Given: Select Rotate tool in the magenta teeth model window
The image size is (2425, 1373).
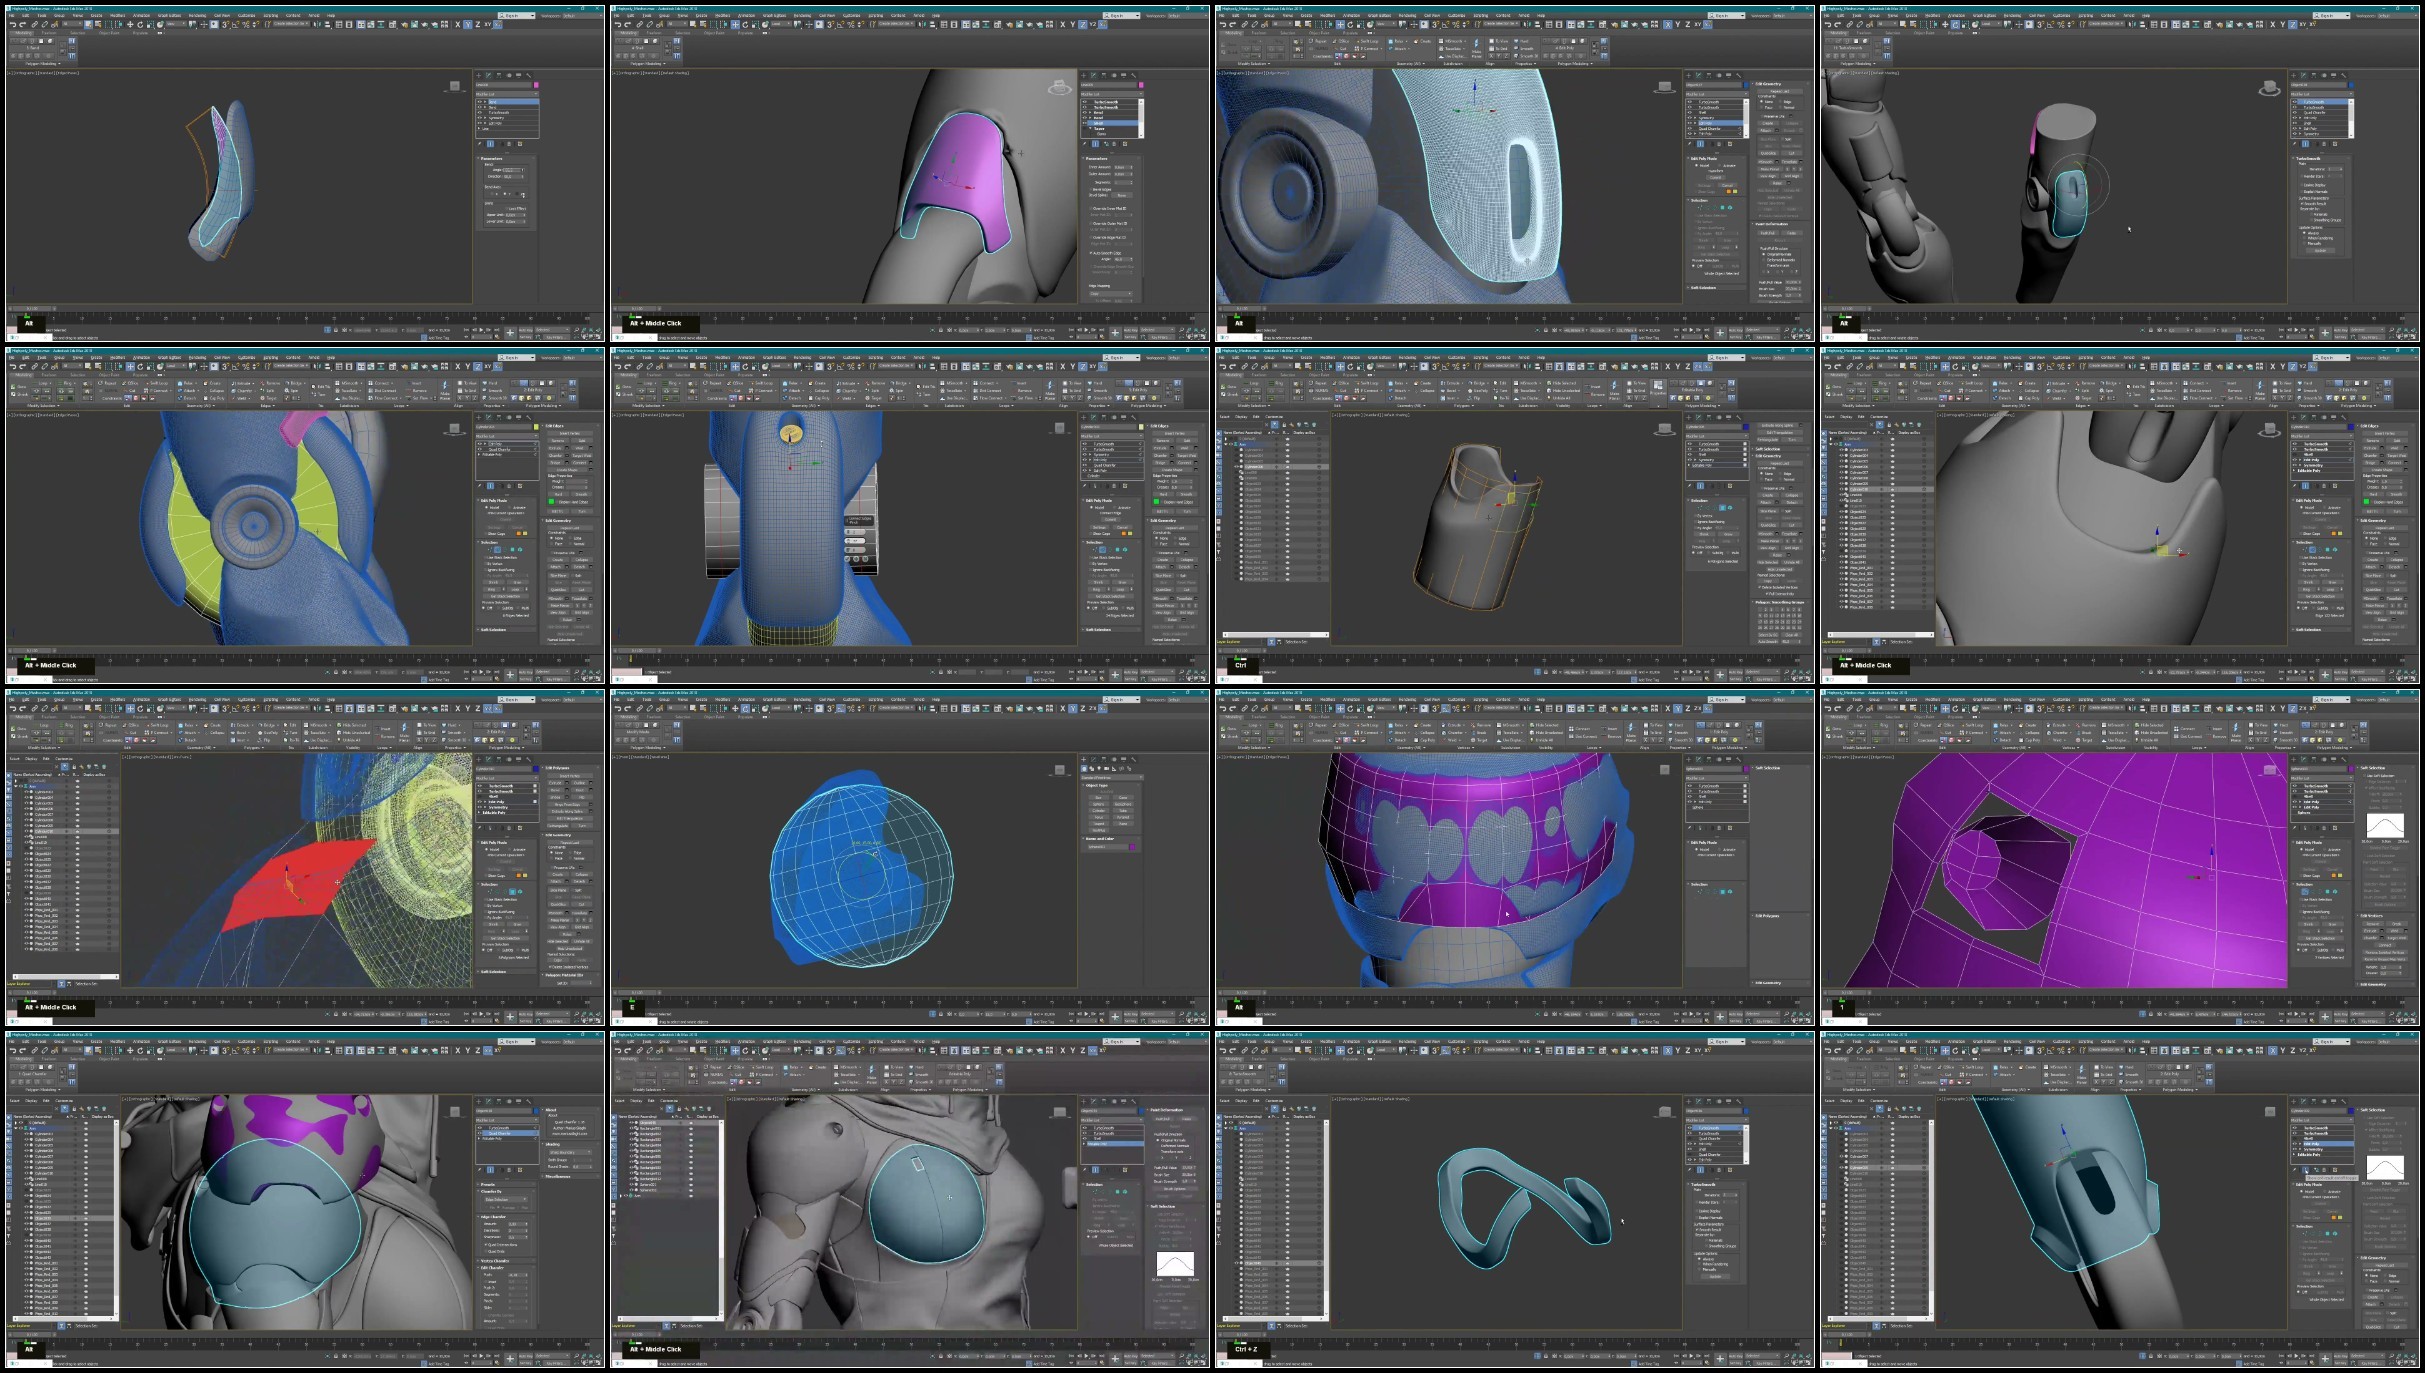Looking at the screenshot, I should click(1350, 709).
